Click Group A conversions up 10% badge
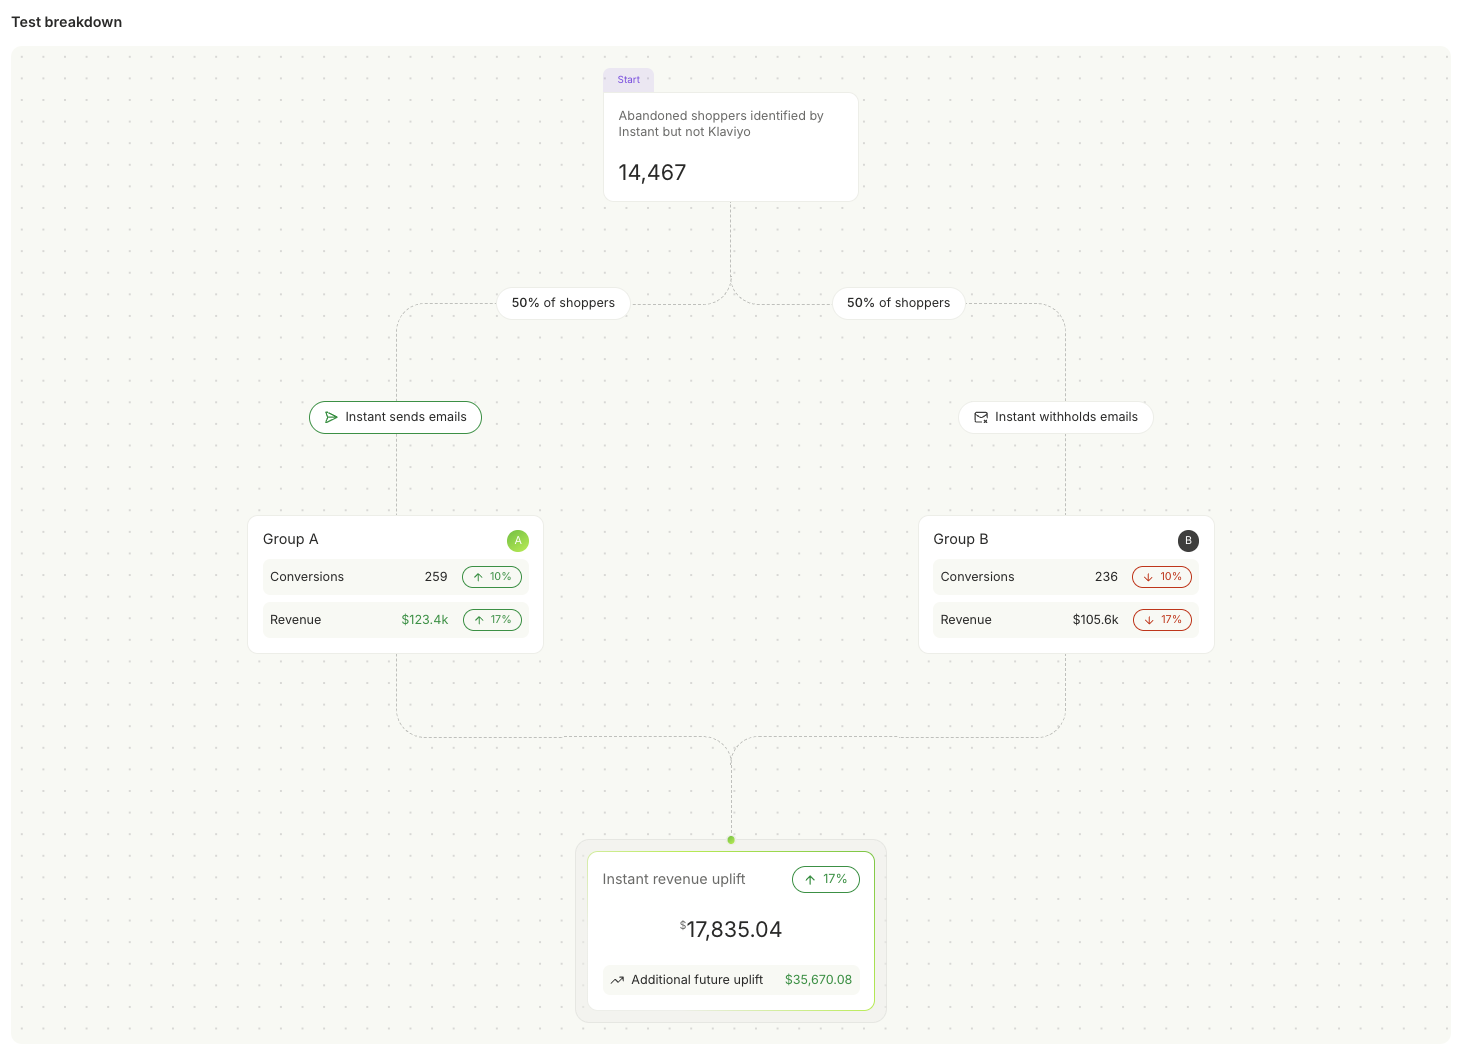Image resolution: width=1459 pixels, height=1054 pixels. [x=492, y=577]
